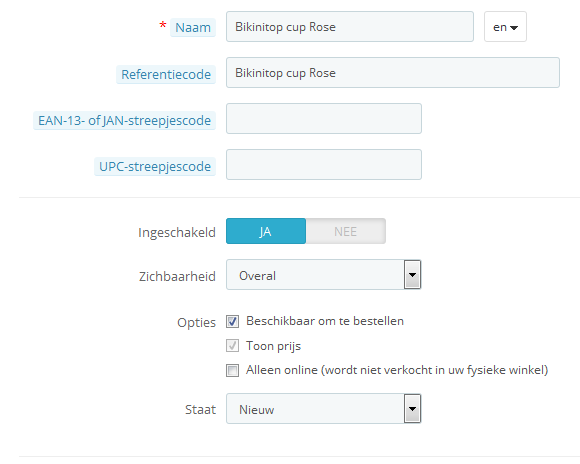
Task: Focus the UPC-streepjescode input field
Action: click(x=324, y=165)
